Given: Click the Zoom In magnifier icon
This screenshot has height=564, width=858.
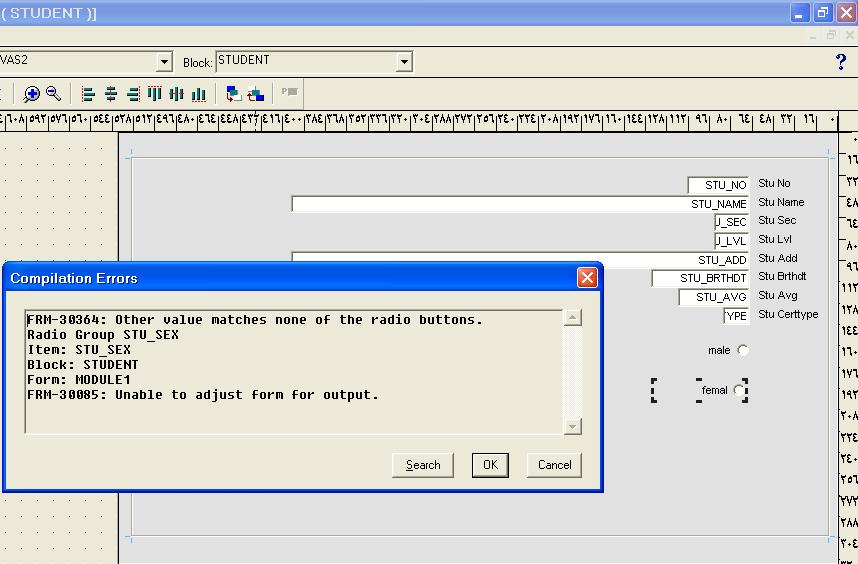Looking at the screenshot, I should click(x=32, y=94).
